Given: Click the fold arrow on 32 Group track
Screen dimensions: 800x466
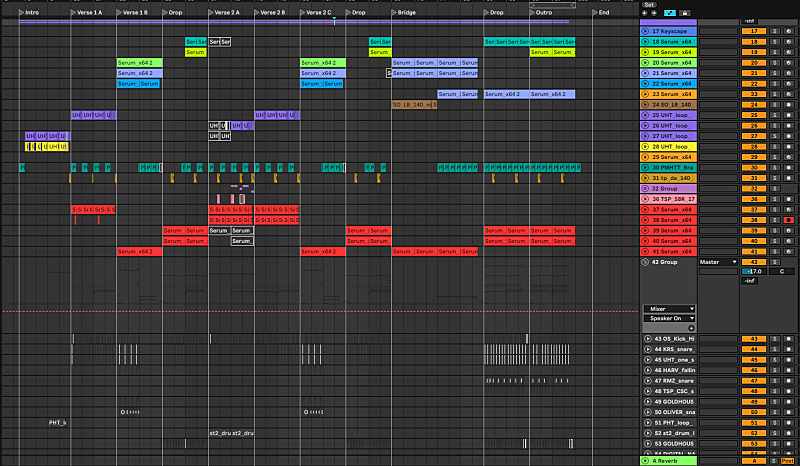Looking at the screenshot, I should point(645,188).
